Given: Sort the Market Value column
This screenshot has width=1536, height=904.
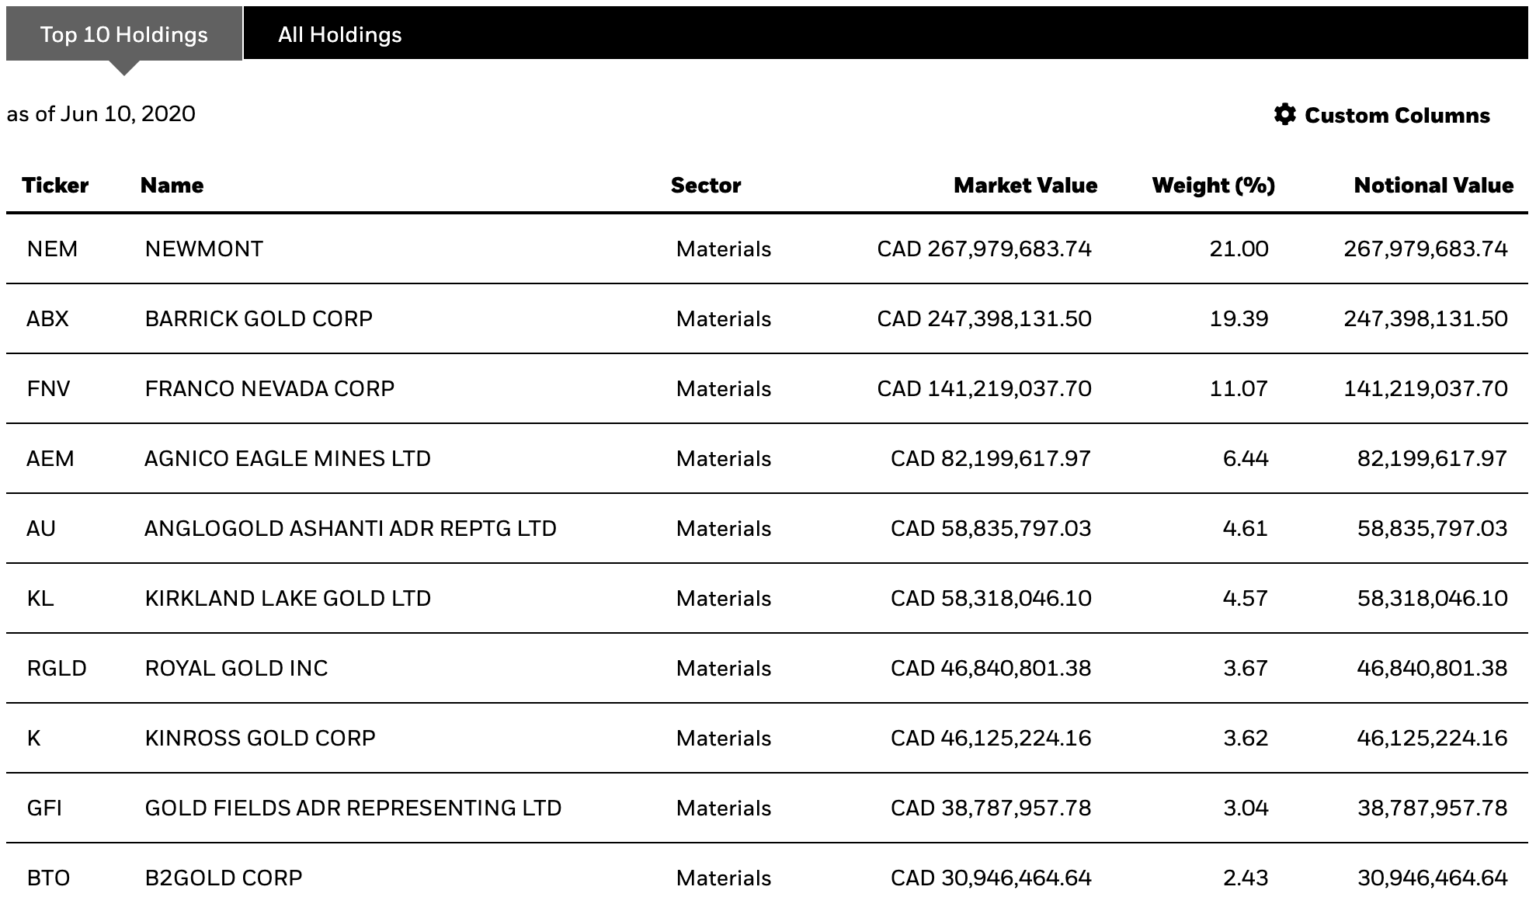Looking at the screenshot, I should [1024, 185].
